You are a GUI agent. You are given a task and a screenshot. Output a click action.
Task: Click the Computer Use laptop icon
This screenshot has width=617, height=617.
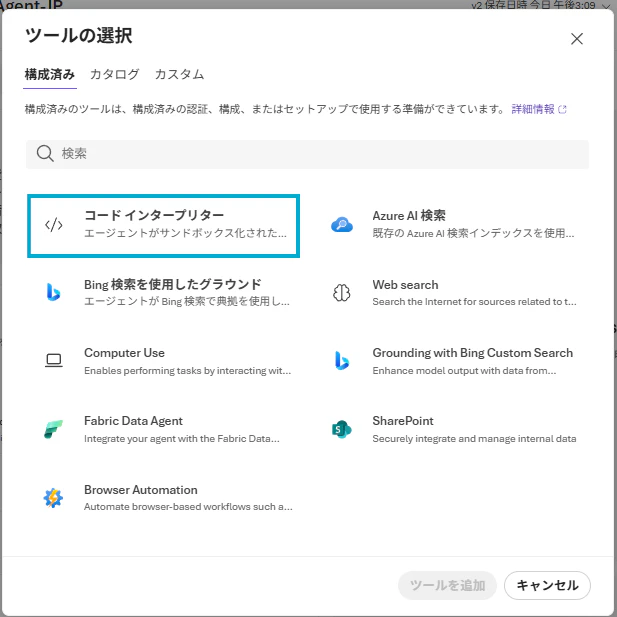[x=54, y=360]
